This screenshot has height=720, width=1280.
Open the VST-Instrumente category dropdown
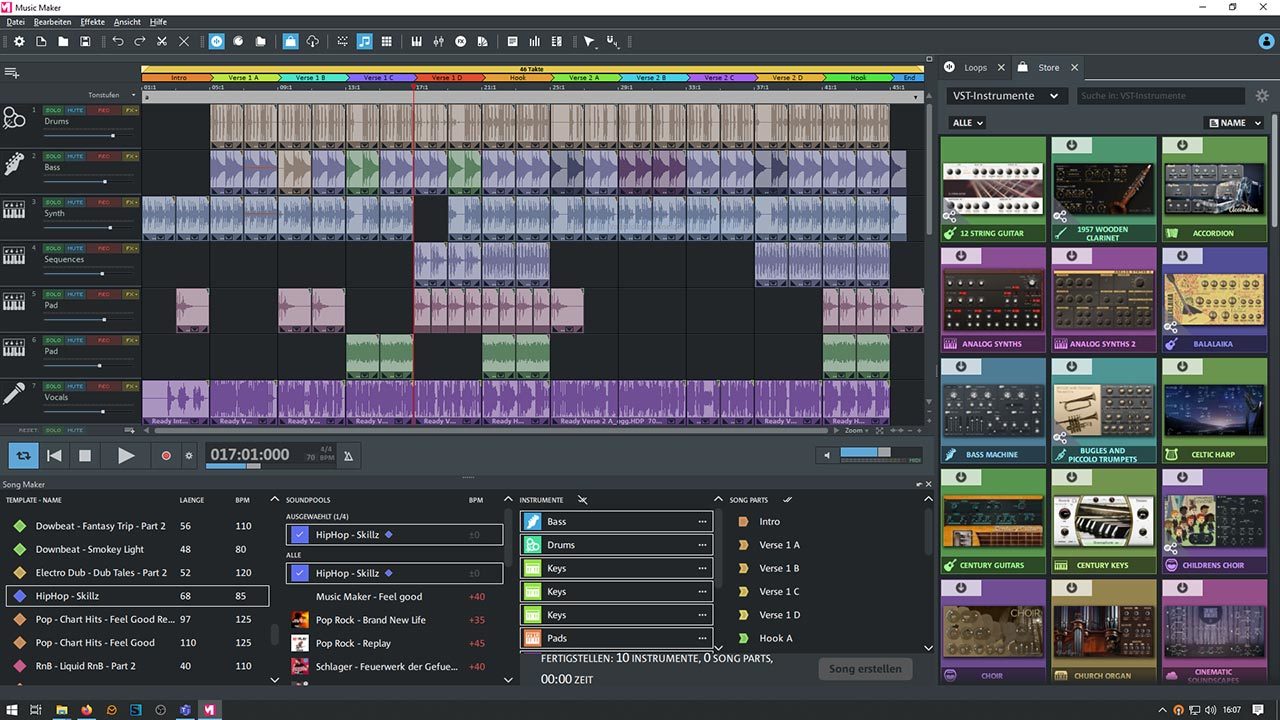click(1003, 96)
